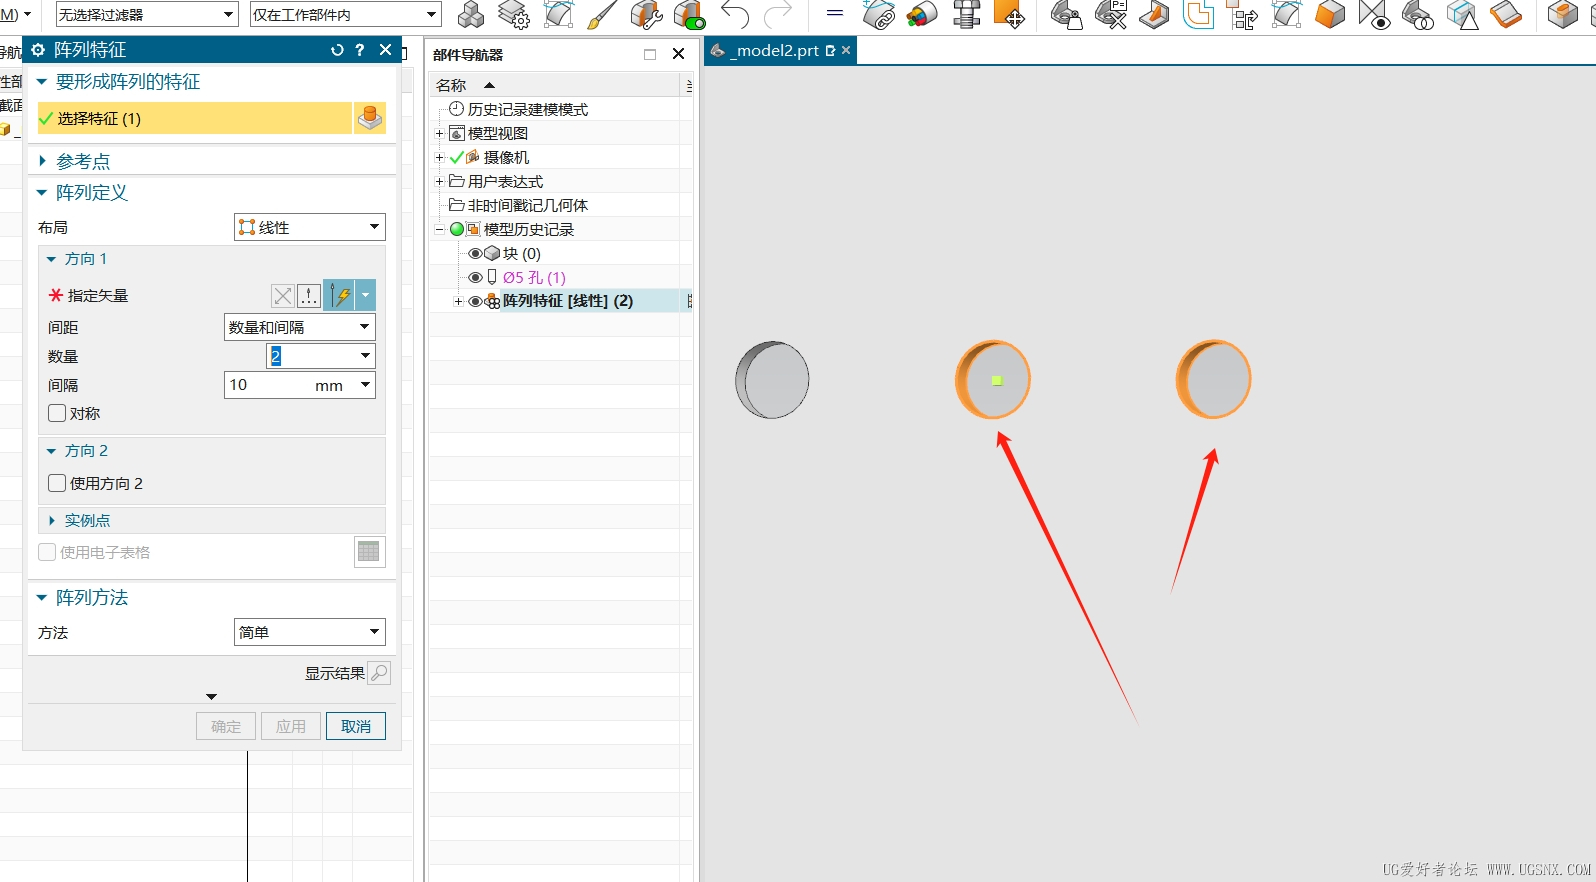This screenshot has height=882, width=1596.
Task: Collapse the 阵列定义 section
Action: tap(42, 193)
